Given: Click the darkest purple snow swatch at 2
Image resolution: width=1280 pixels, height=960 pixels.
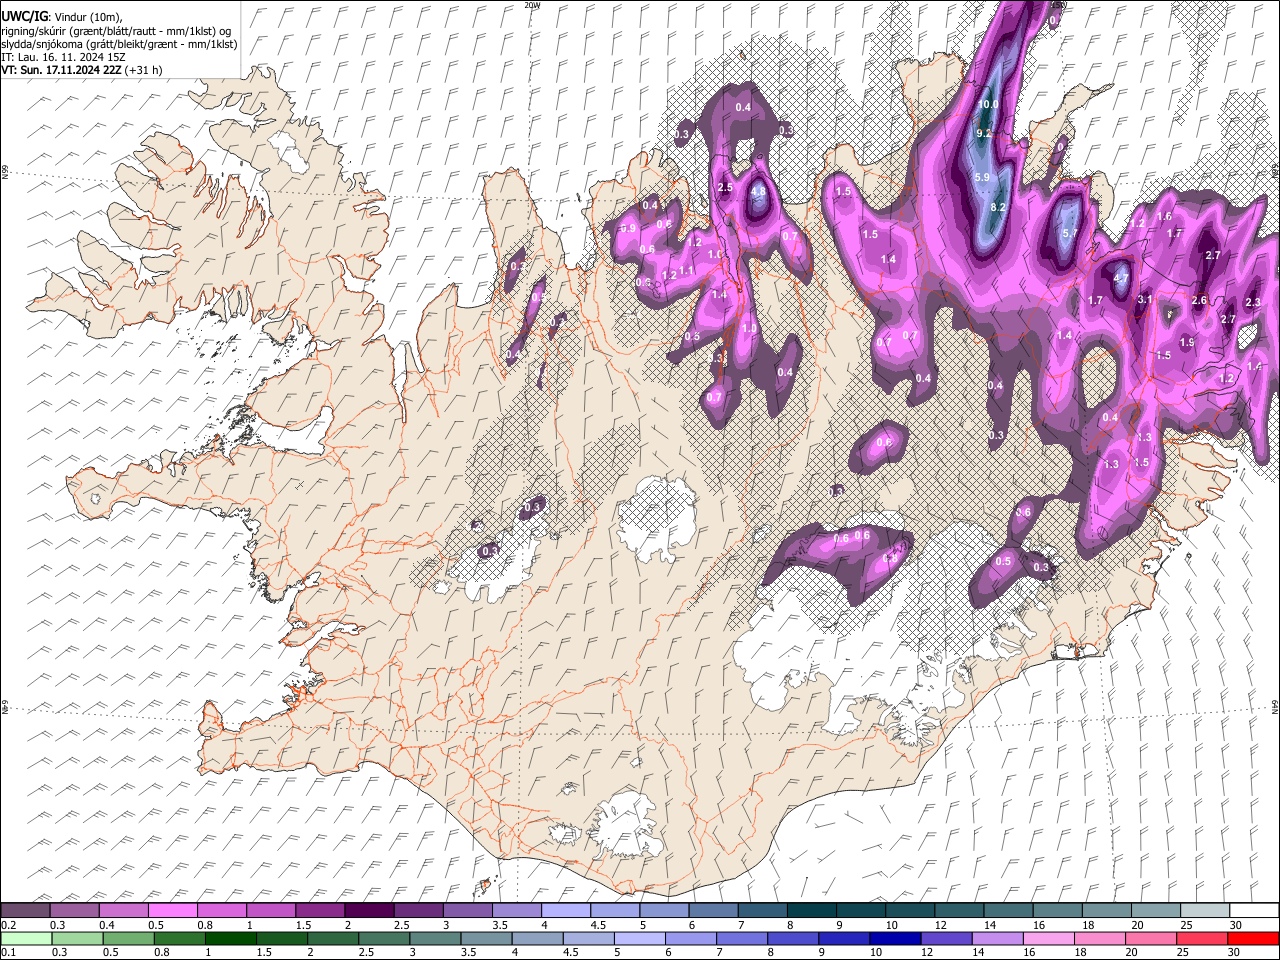Looking at the screenshot, I should [369, 911].
